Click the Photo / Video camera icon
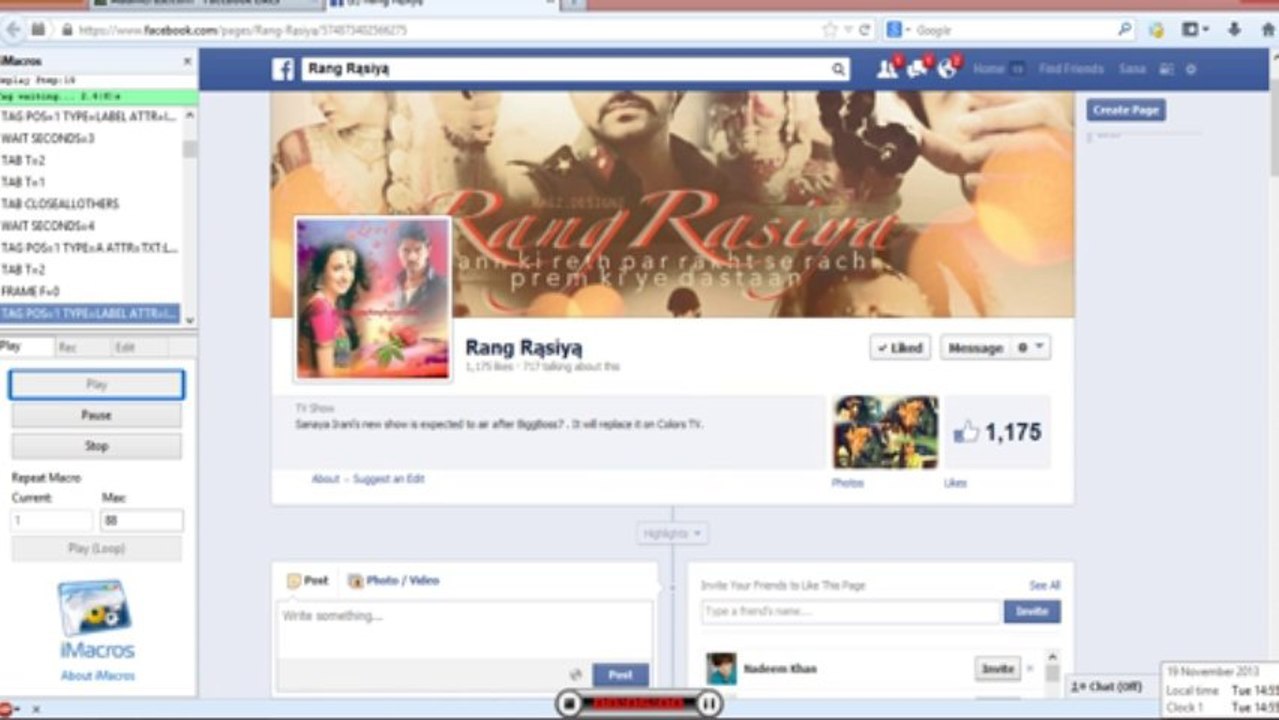This screenshot has width=1279, height=720. pyautogui.click(x=355, y=580)
